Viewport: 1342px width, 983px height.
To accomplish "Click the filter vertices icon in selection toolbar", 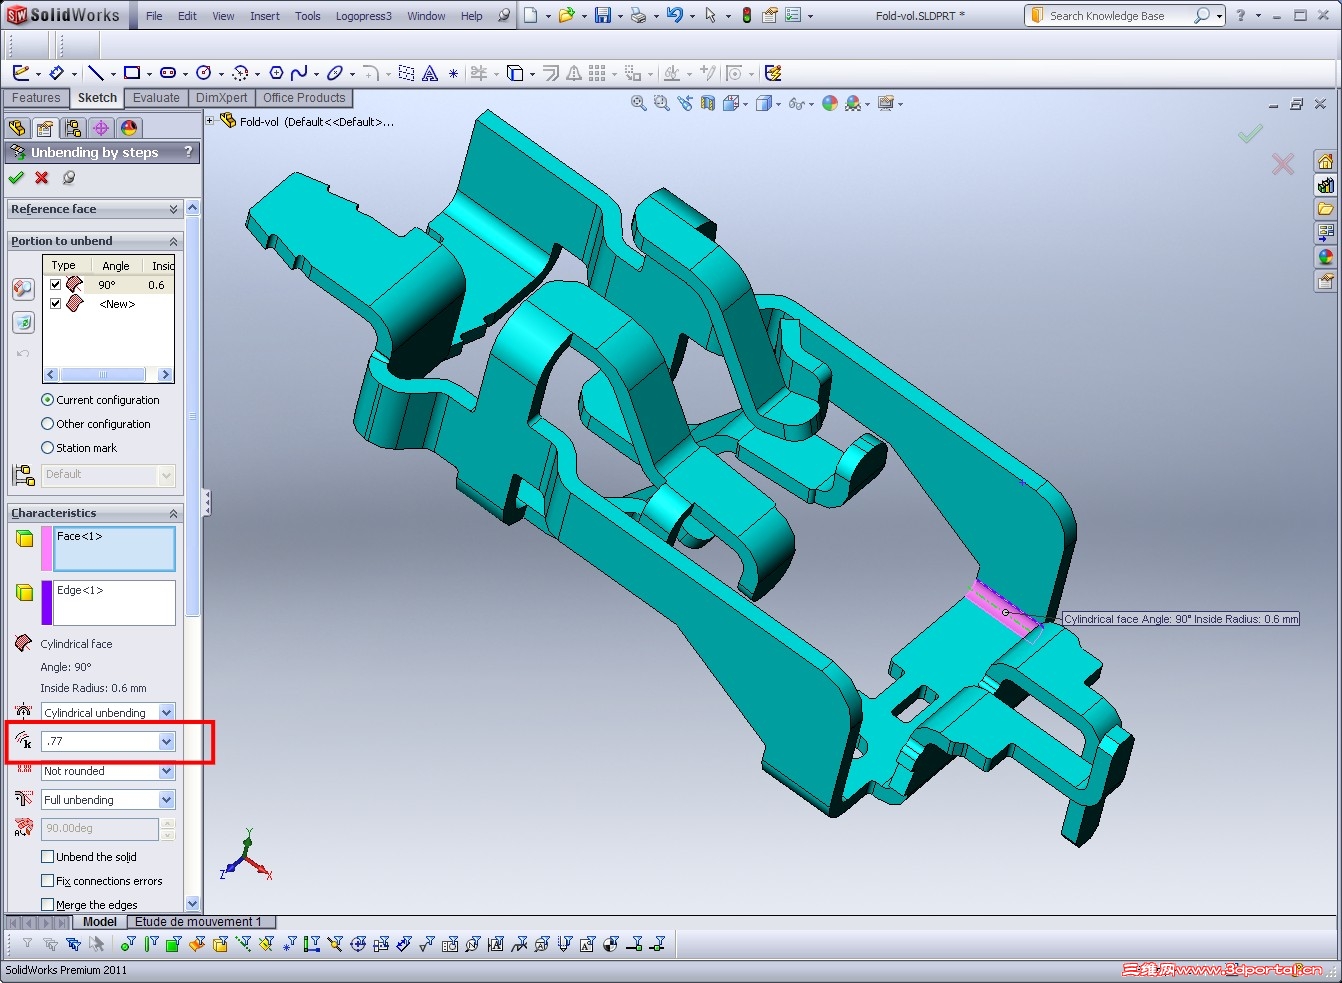I will click(129, 943).
